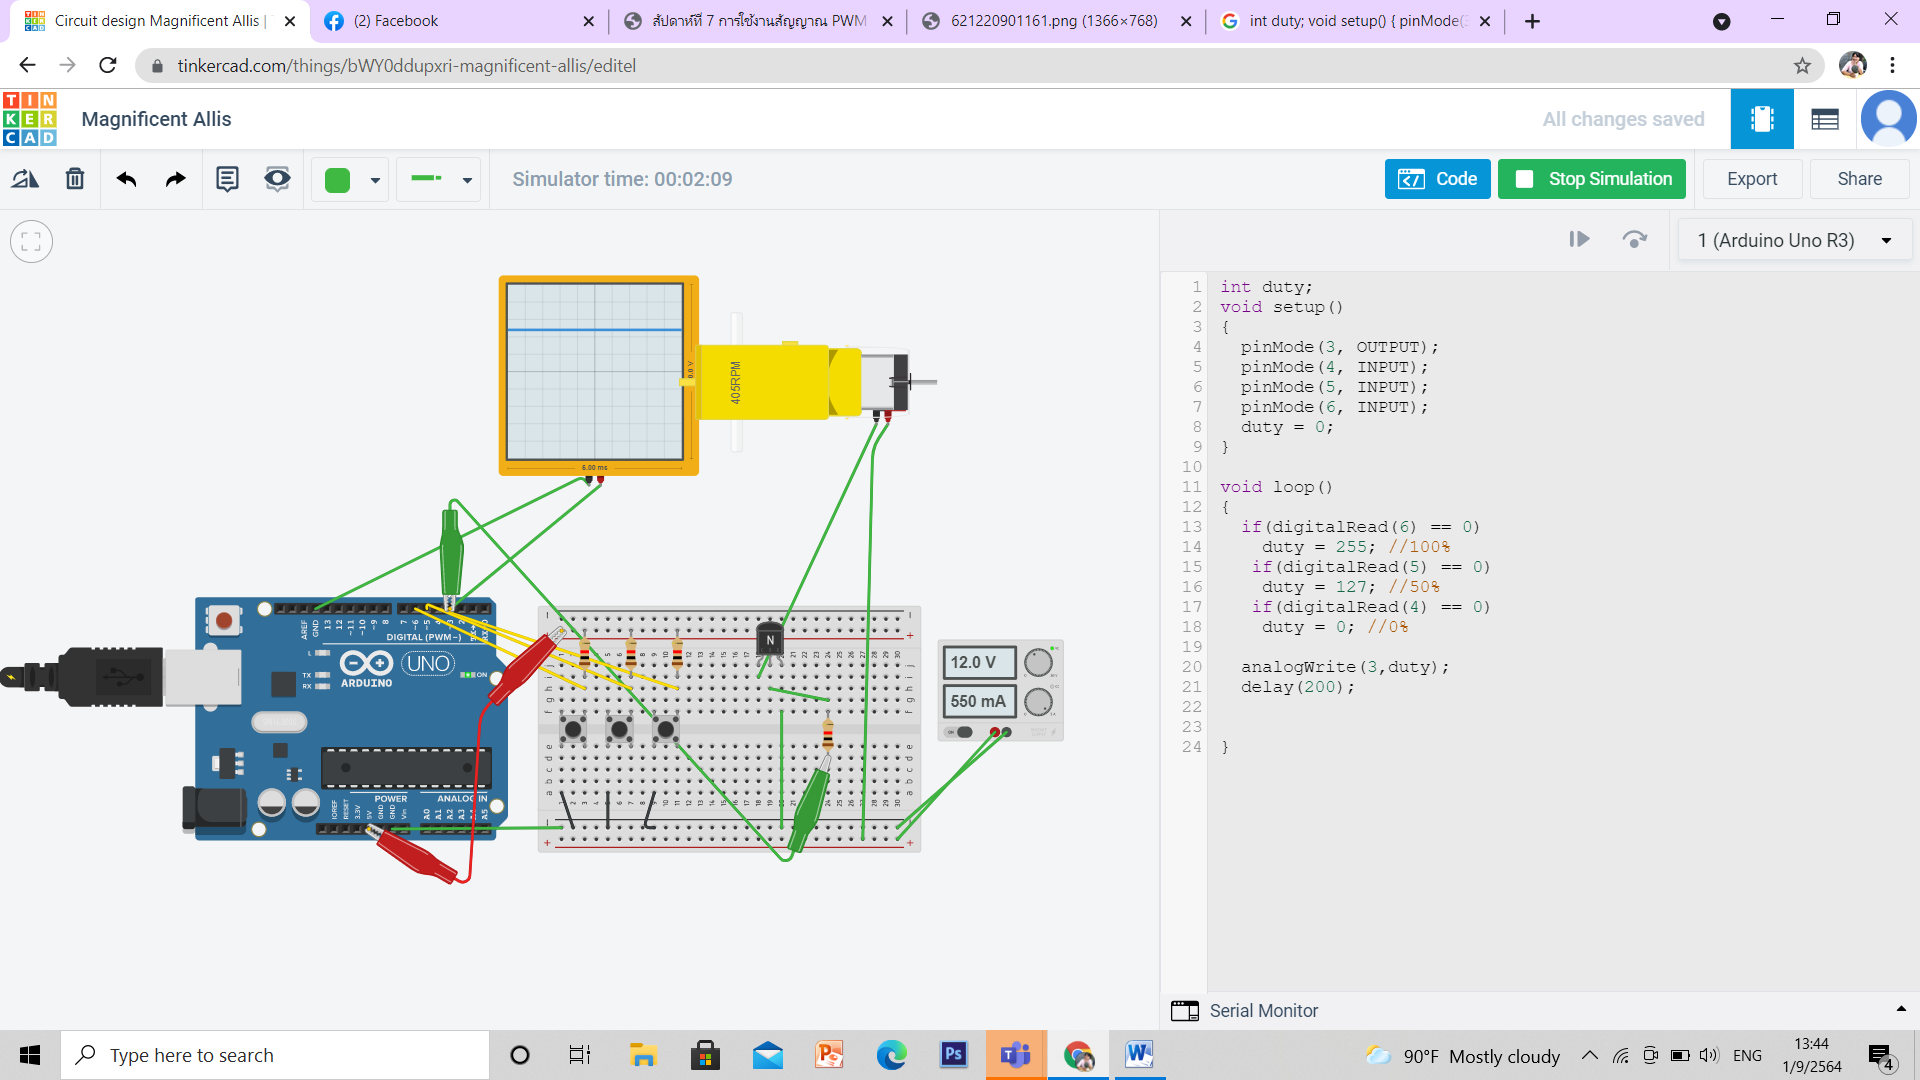Push the second breadboard pushbutton

tap(619, 729)
